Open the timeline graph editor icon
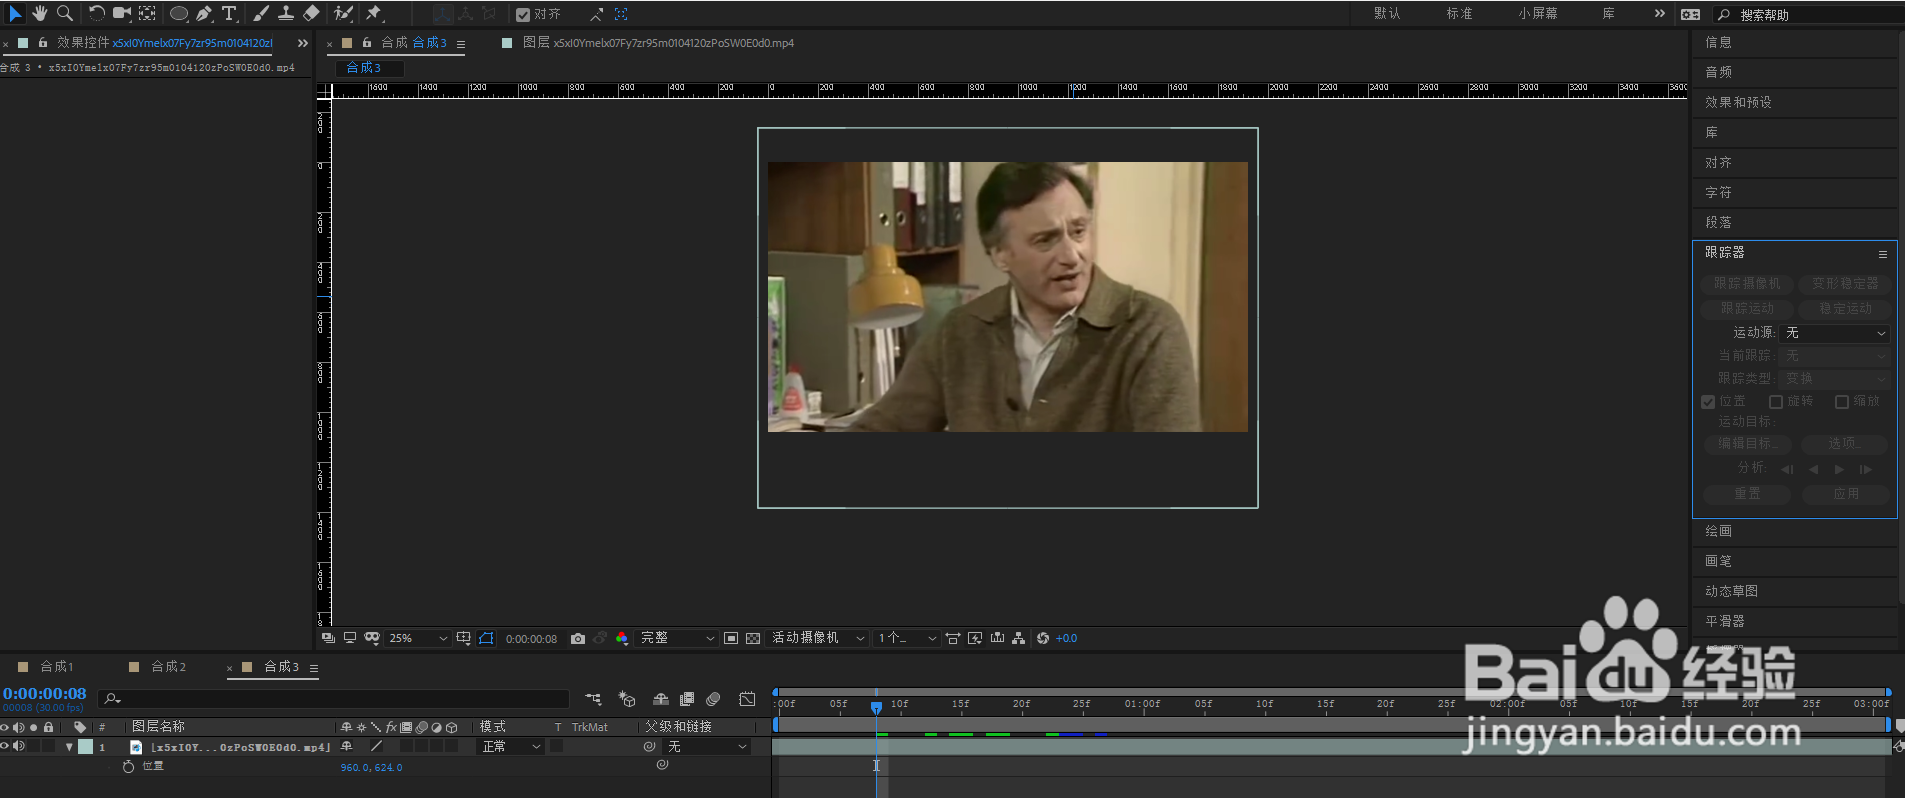 tap(747, 699)
